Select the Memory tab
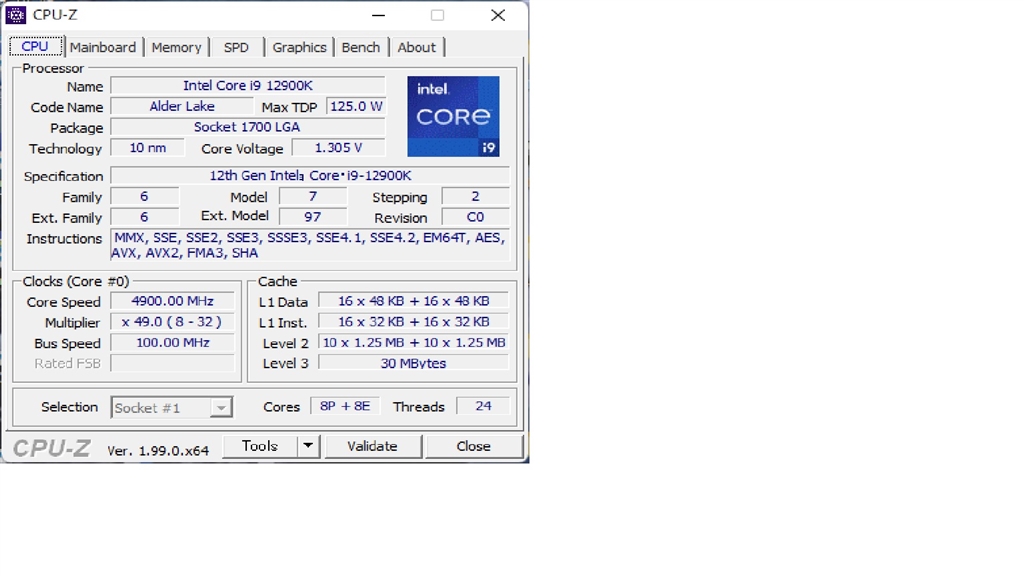The width and height of the screenshot is (1024, 576). (176, 47)
